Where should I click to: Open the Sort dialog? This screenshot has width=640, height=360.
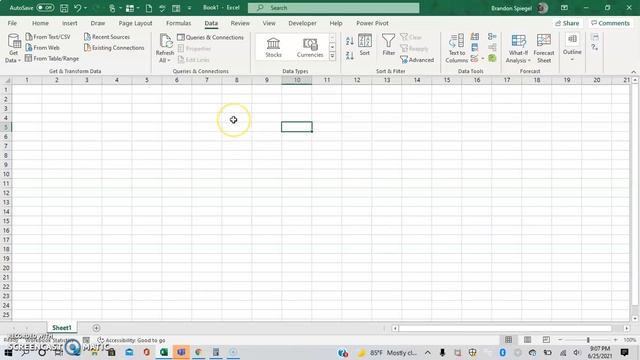(364, 45)
